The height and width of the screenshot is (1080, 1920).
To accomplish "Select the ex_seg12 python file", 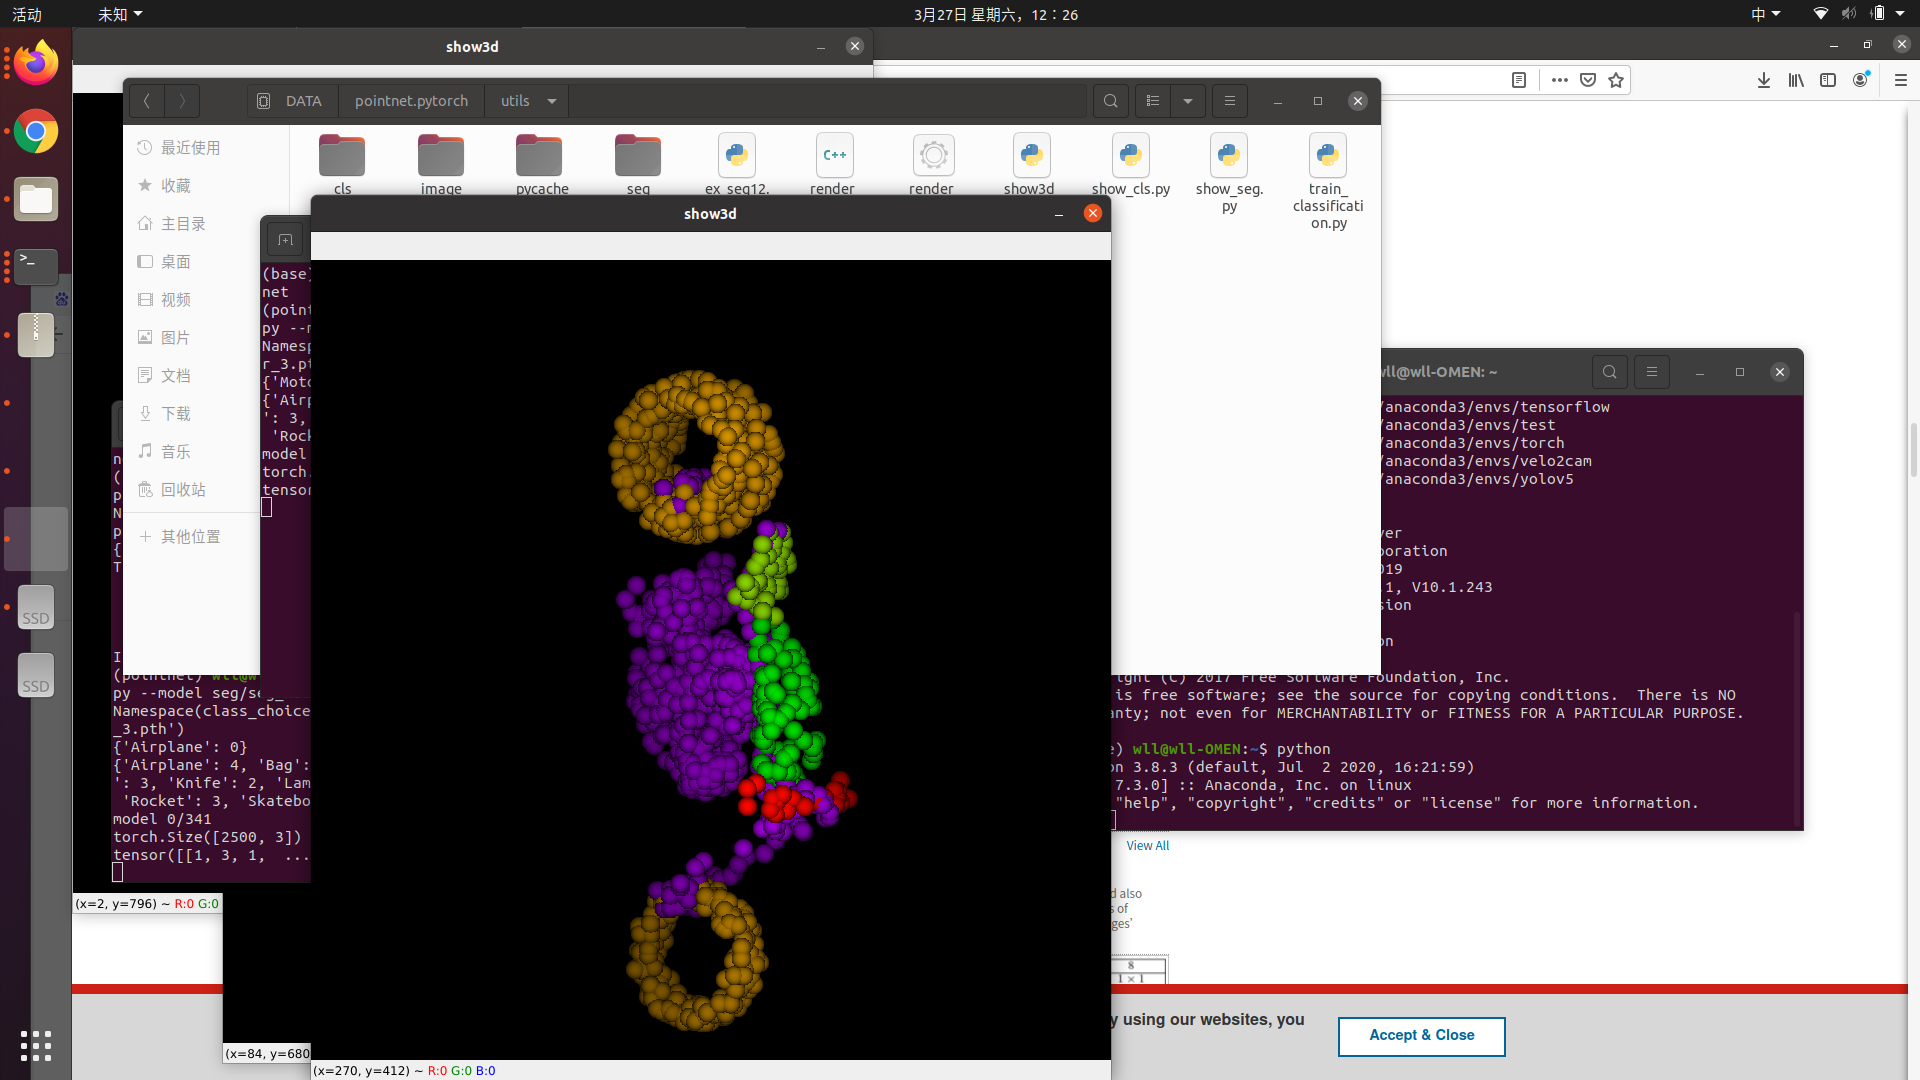I will [737, 163].
